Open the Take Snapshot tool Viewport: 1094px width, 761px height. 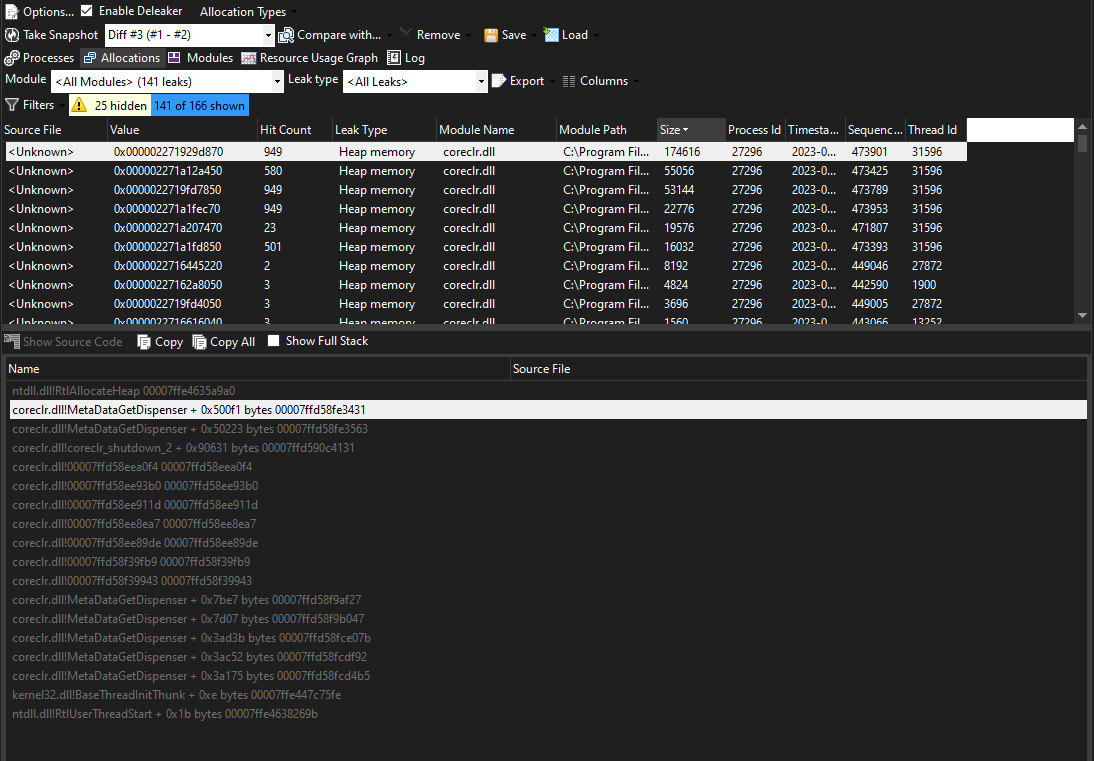(51, 34)
